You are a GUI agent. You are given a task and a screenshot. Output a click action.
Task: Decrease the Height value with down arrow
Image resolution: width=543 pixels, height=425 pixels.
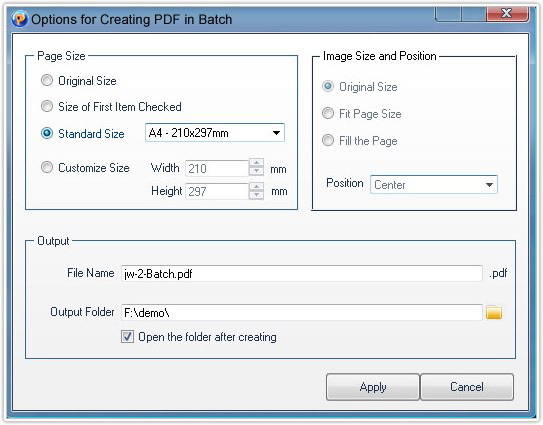[x=256, y=195]
